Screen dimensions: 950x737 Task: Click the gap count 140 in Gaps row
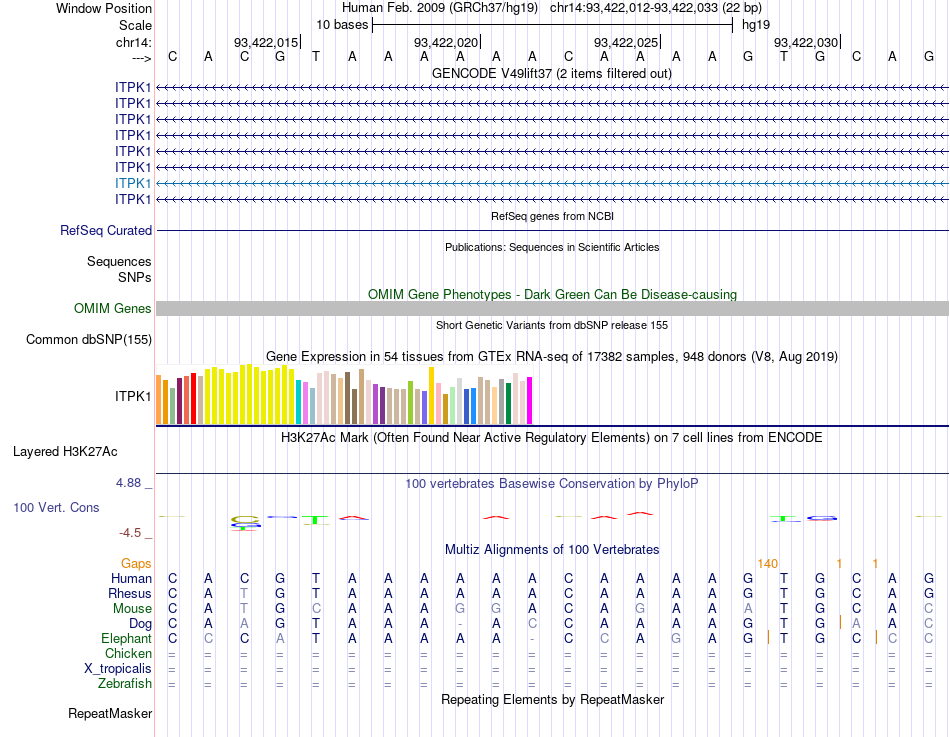[768, 564]
